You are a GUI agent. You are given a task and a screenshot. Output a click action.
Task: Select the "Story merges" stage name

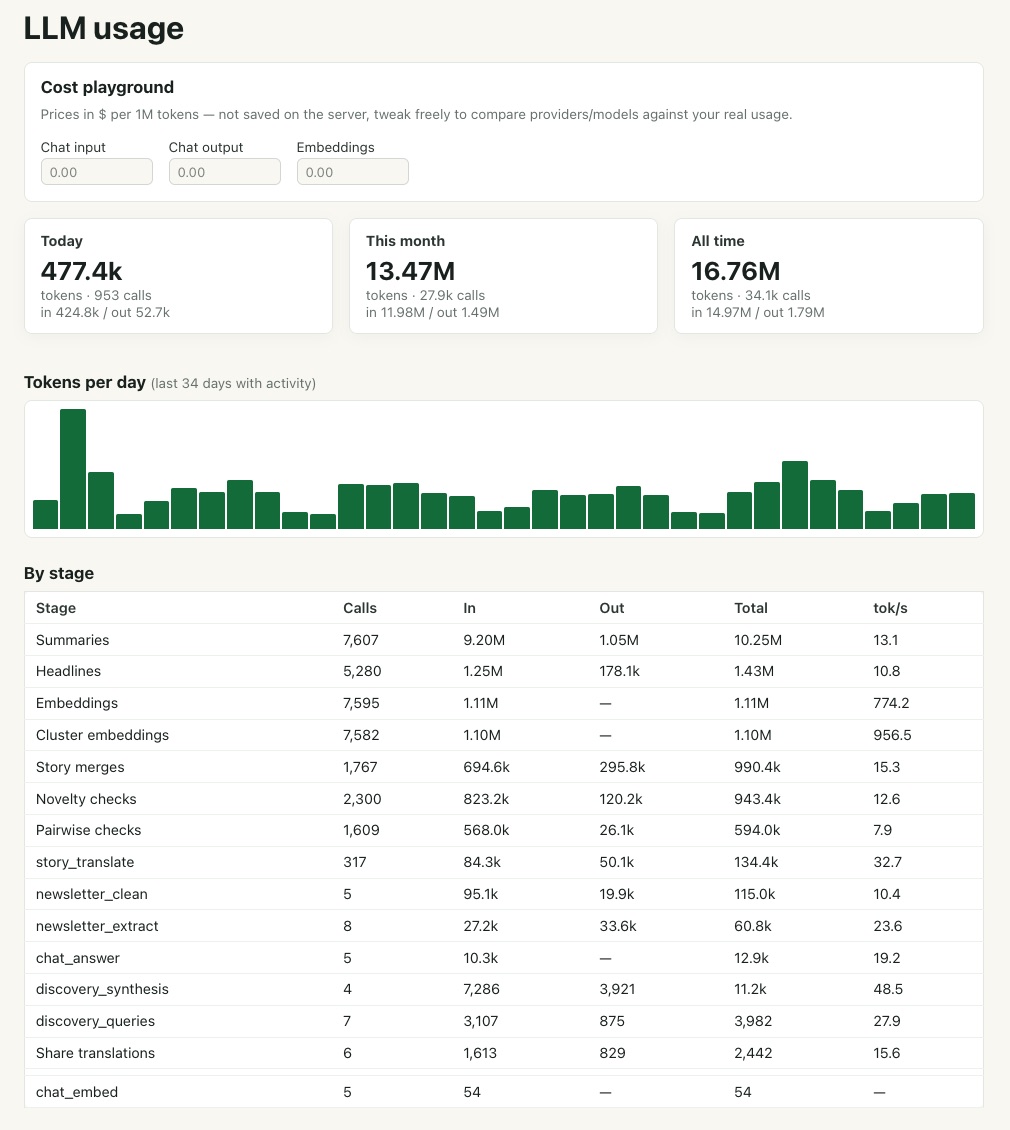[80, 767]
